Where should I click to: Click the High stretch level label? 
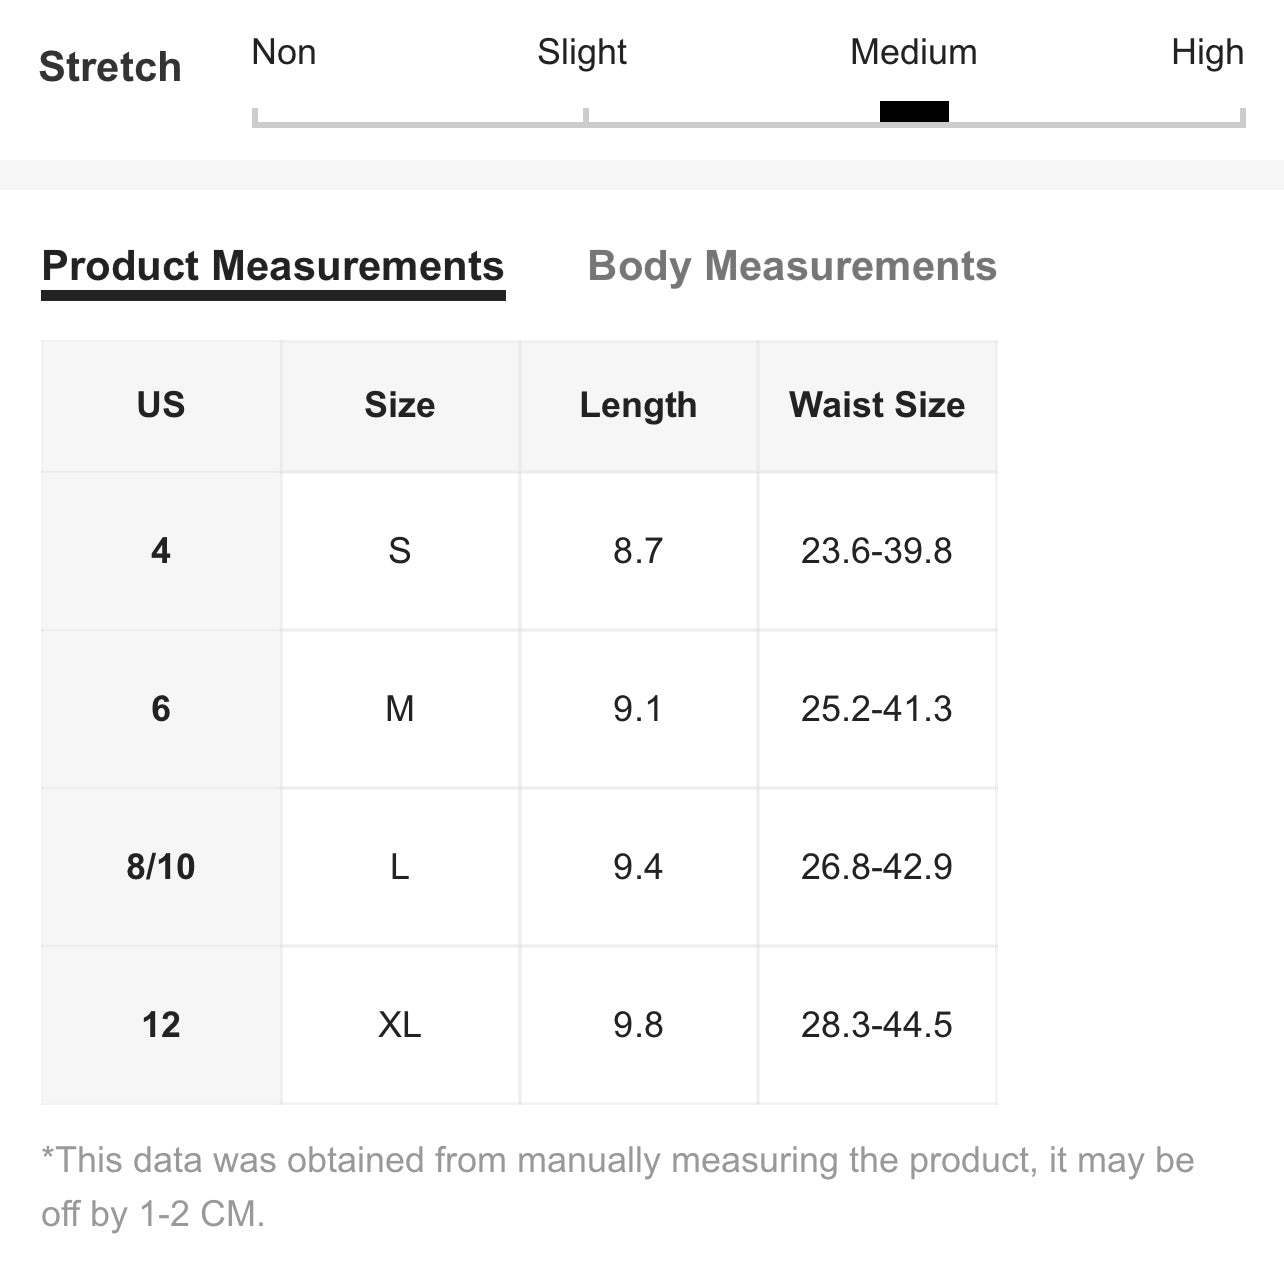[x=1207, y=52]
